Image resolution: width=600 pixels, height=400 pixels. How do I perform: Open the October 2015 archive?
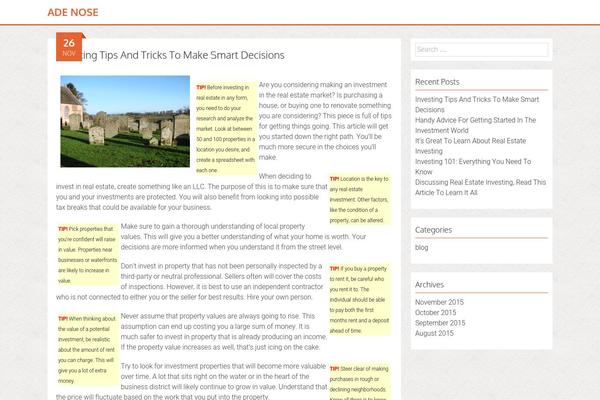[435, 312]
